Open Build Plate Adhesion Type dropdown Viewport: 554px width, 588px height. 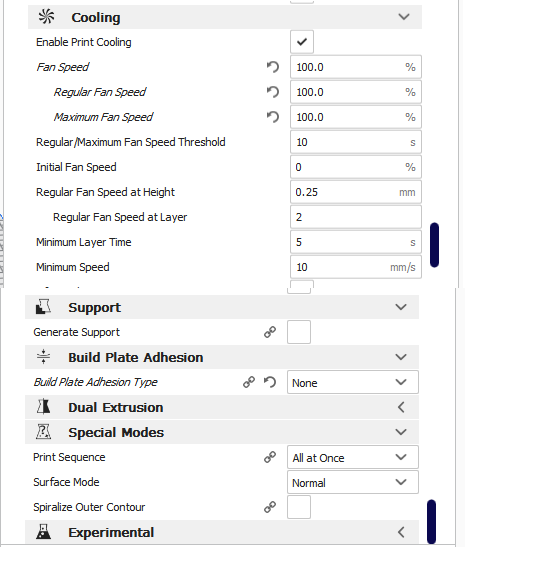[353, 382]
